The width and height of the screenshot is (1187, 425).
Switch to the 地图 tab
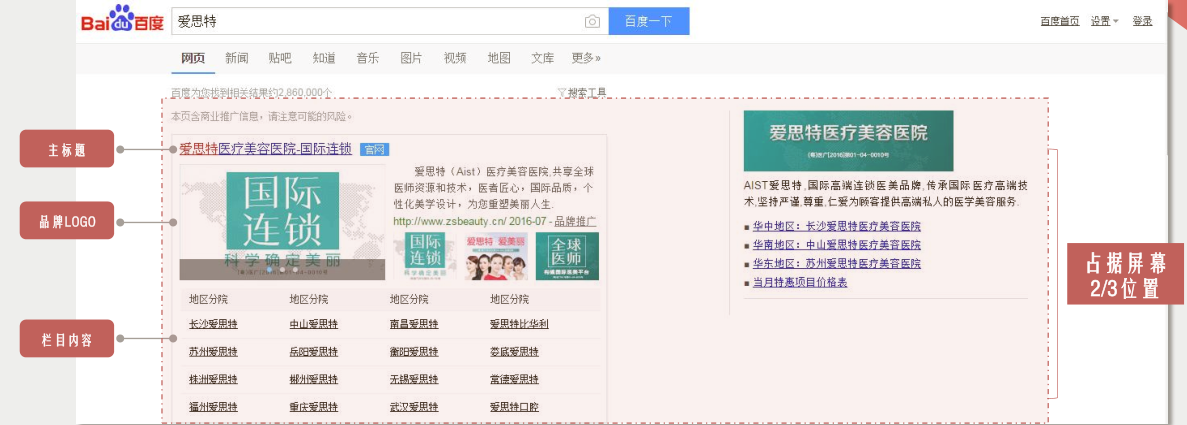[499, 58]
